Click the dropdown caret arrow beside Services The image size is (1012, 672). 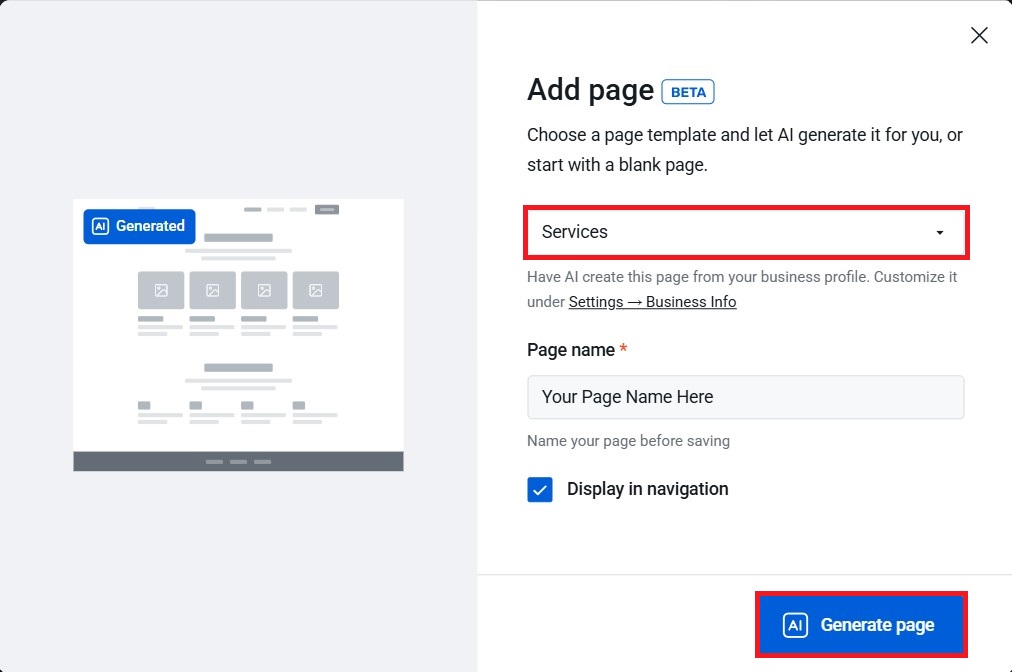pyautogui.click(x=939, y=233)
